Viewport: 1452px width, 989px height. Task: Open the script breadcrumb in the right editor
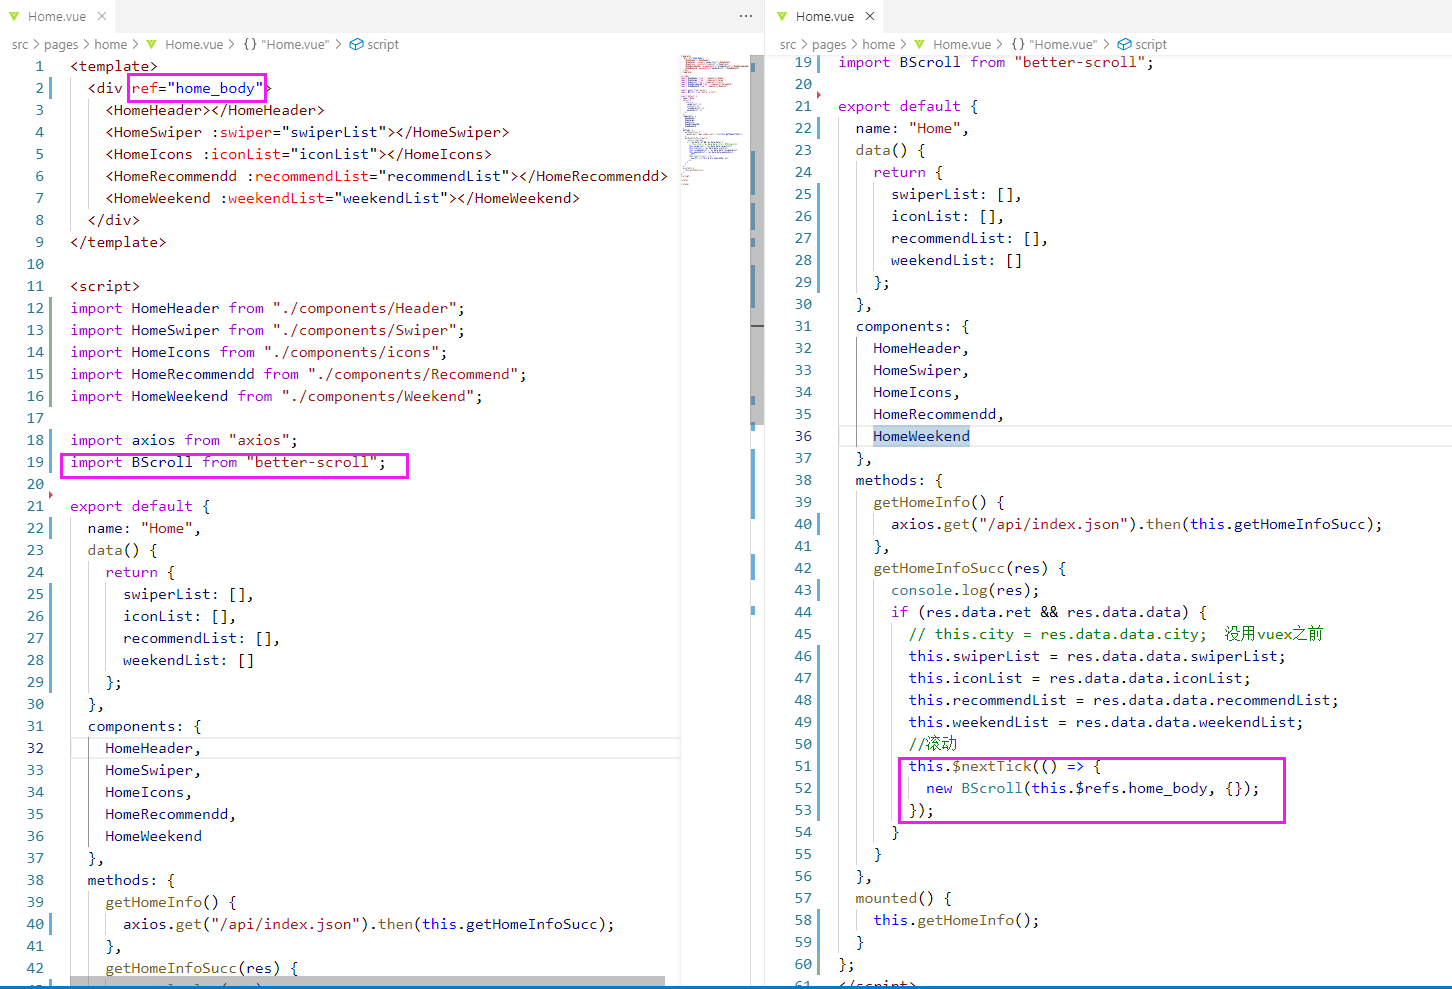[x=1142, y=44]
